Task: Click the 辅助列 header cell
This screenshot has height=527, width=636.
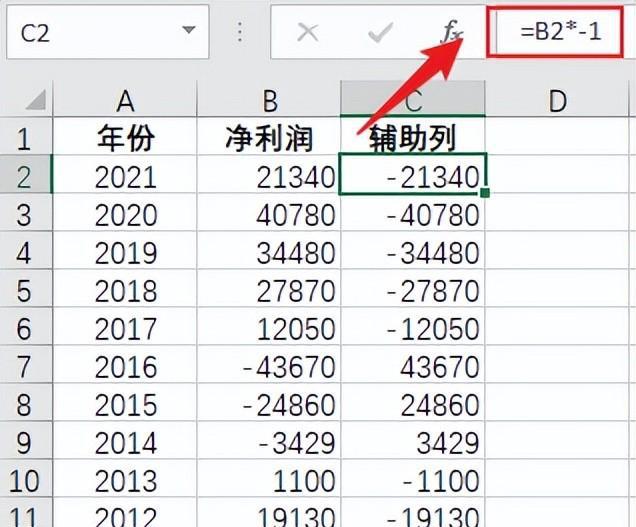Action: 413,136
